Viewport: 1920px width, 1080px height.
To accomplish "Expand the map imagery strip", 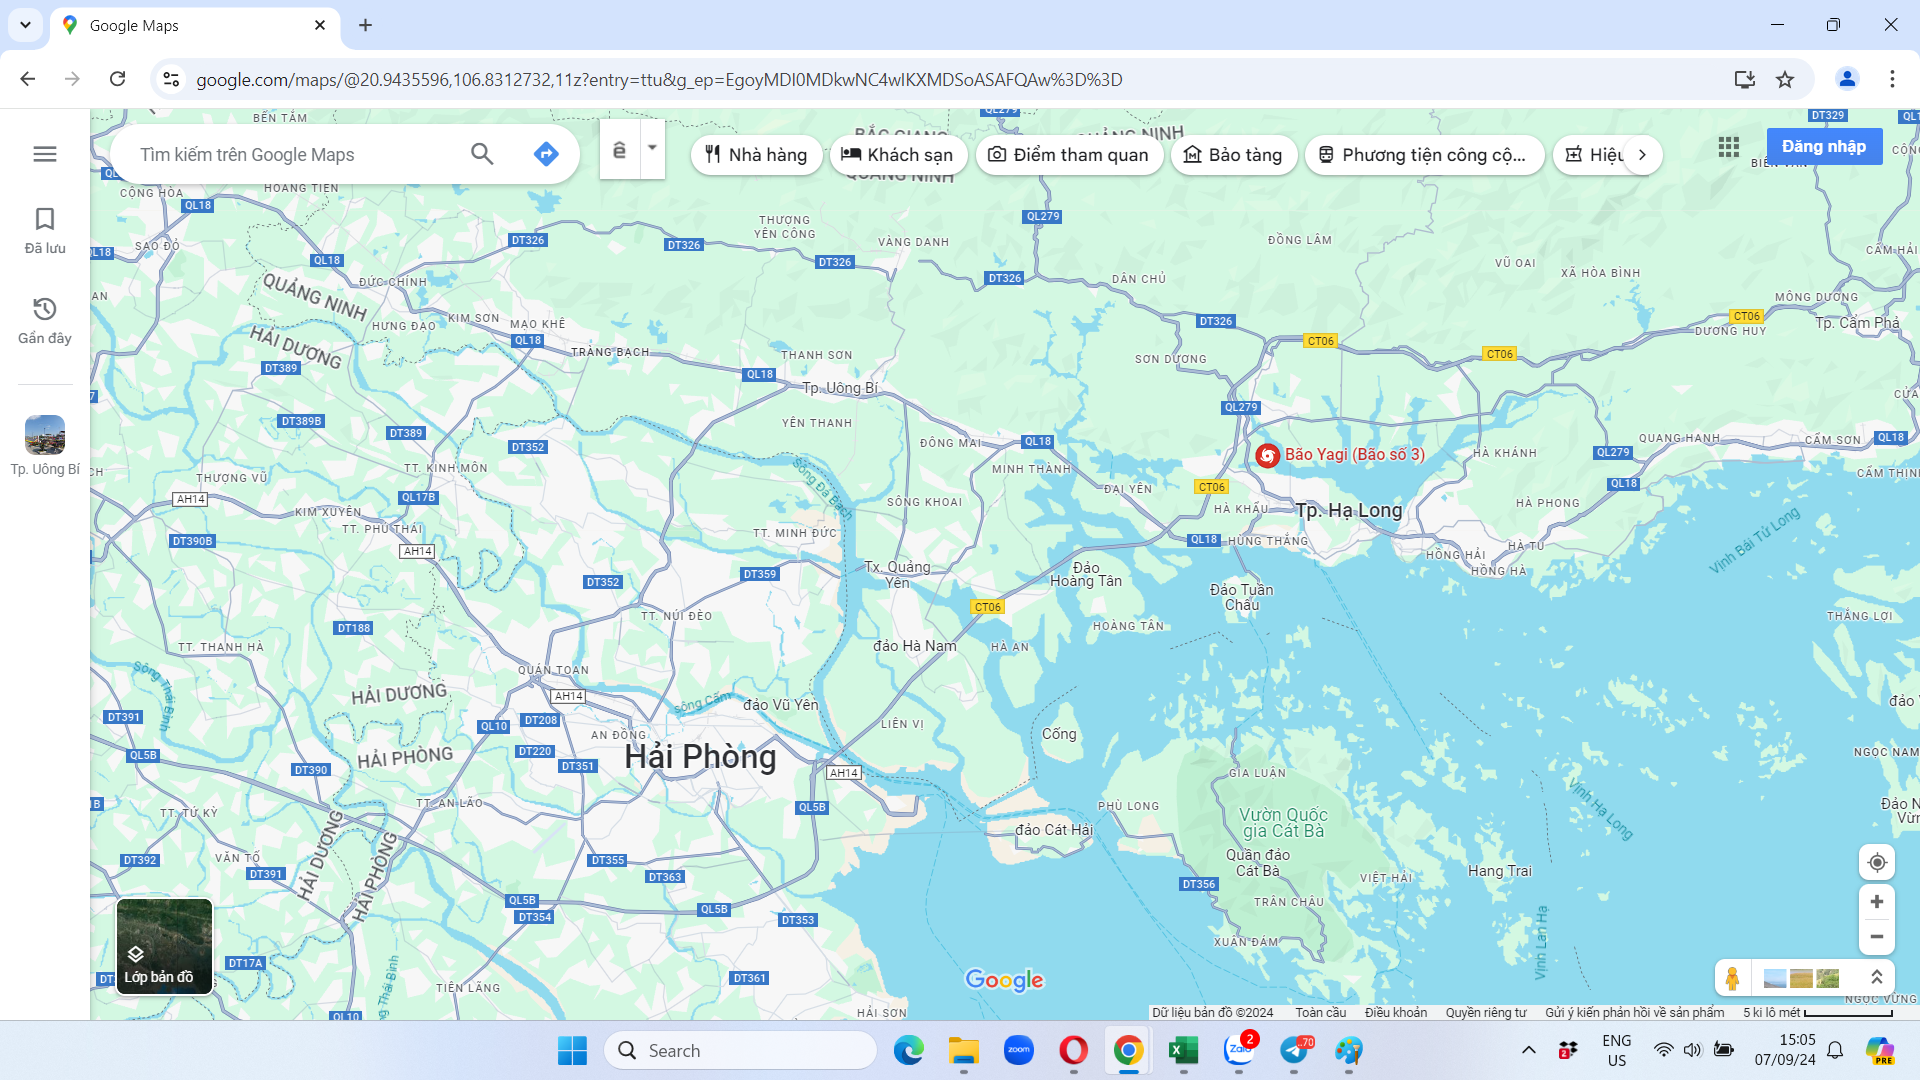I will point(1877,978).
